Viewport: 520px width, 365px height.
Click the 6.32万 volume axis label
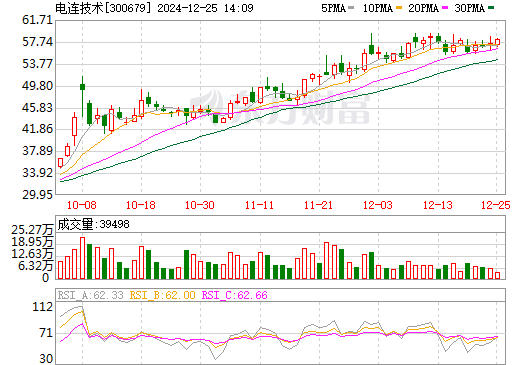point(35,266)
